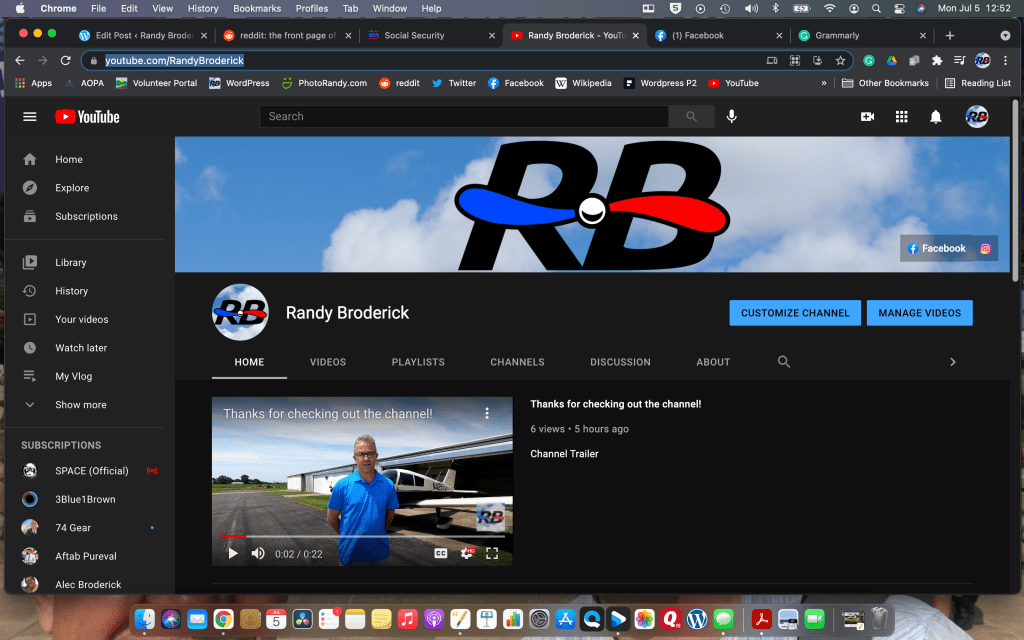The width and height of the screenshot is (1024, 640).
Task: Click the voice search microphone icon
Action: click(x=732, y=117)
